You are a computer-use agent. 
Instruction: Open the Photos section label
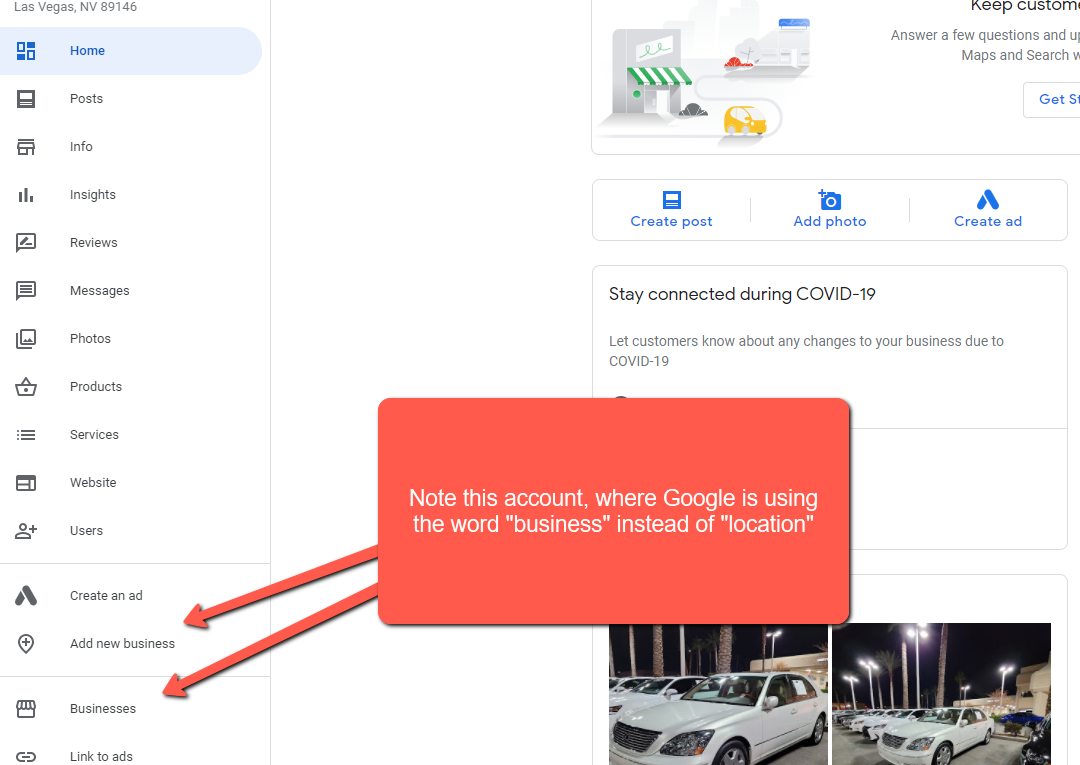(90, 339)
